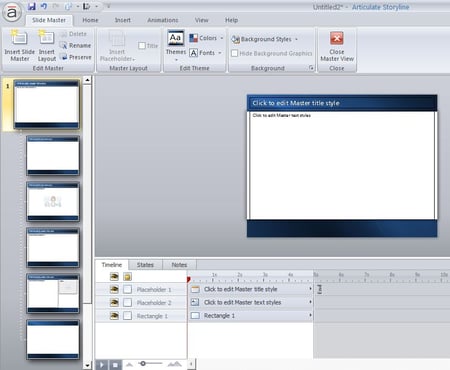
Task: Select the first layout thumbnail under the master
Action: click(x=53, y=156)
